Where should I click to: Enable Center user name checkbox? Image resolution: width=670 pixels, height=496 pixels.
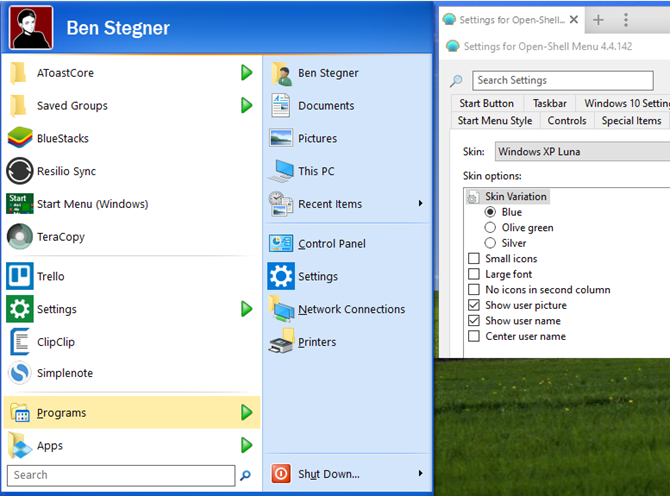coord(474,336)
